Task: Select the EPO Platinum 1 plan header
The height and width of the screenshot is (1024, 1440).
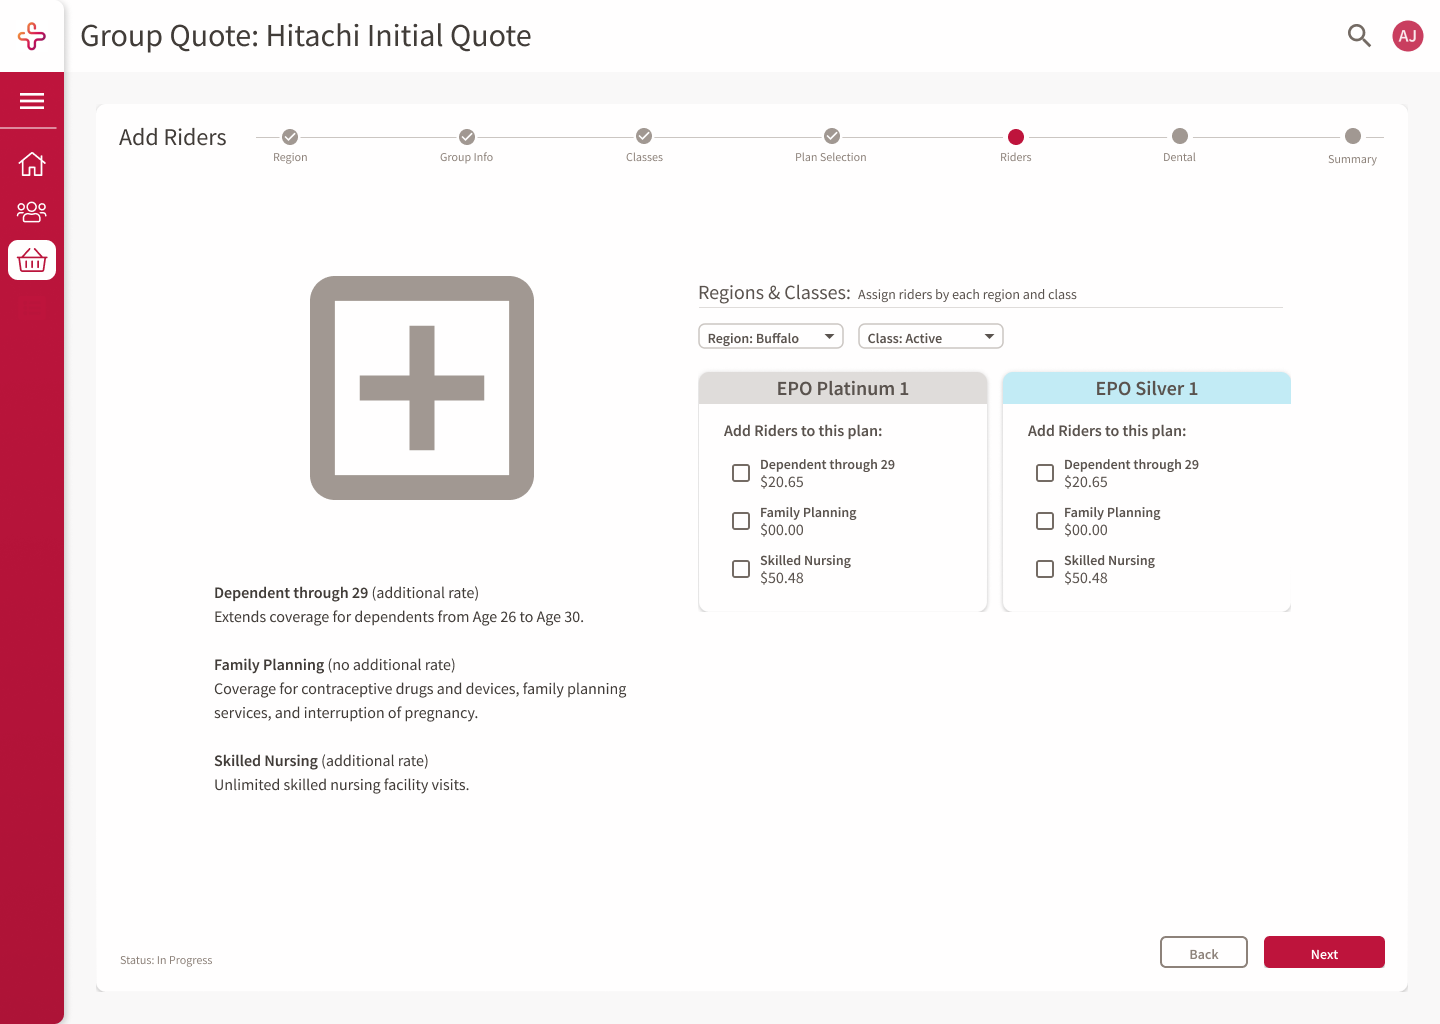Action: tap(843, 388)
